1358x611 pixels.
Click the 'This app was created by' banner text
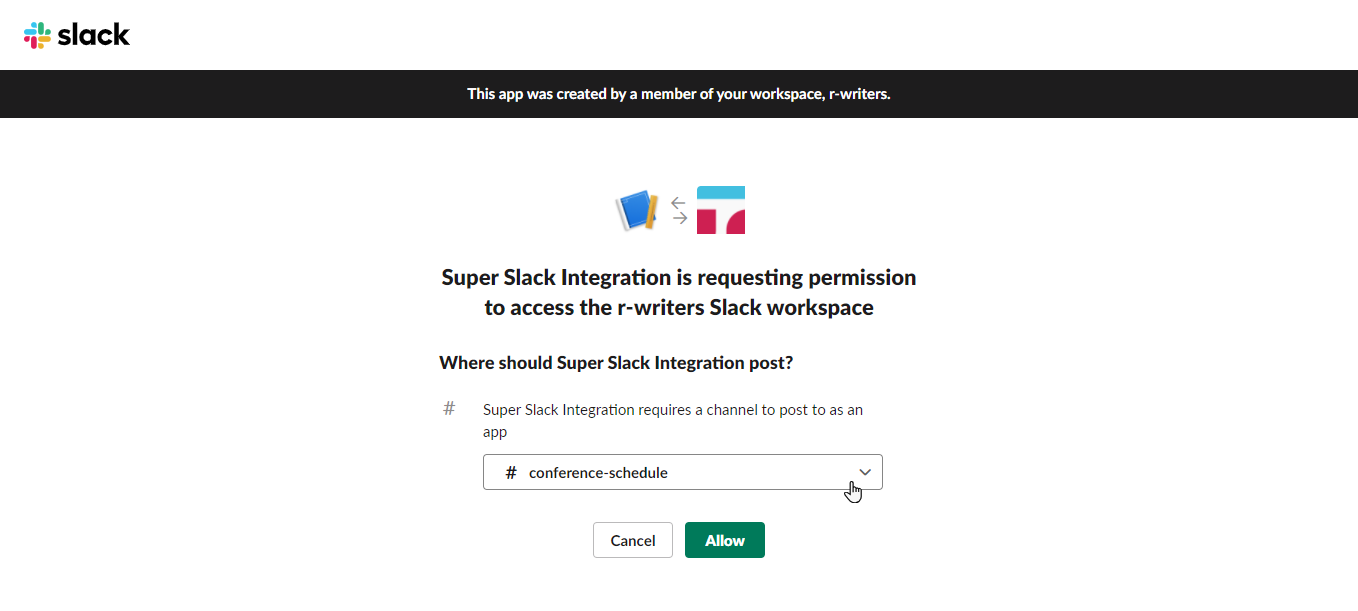pos(678,94)
